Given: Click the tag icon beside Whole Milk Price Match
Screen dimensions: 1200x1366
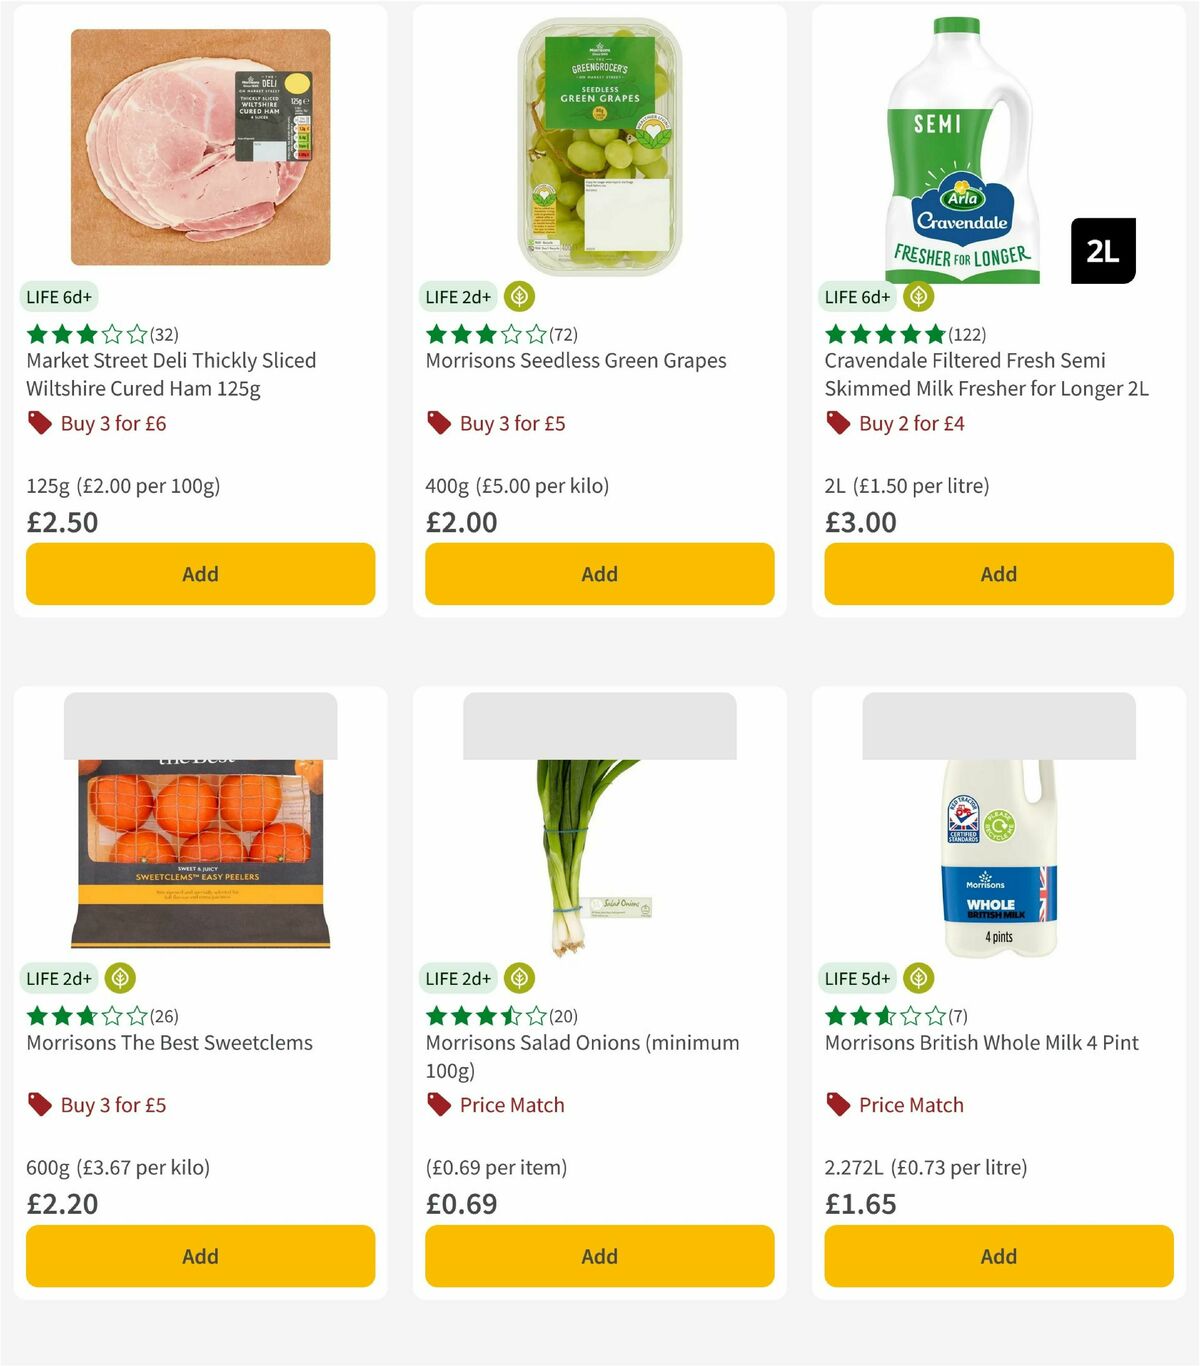Looking at the screenshot, I should point(838,1105).
